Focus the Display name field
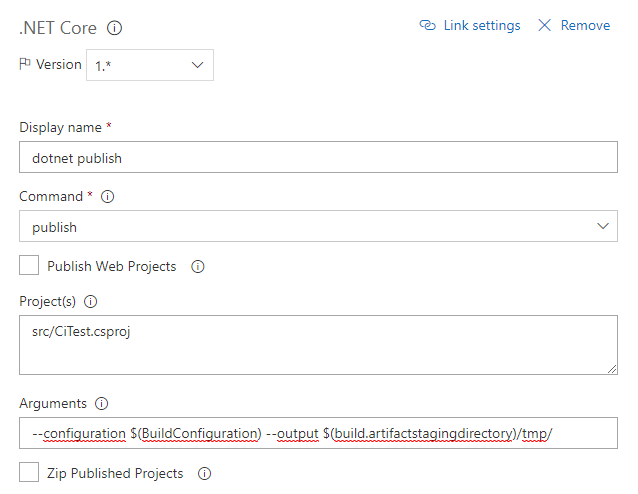Image resolution: width=638 pixels, height=494 pixels. point(318,157)
